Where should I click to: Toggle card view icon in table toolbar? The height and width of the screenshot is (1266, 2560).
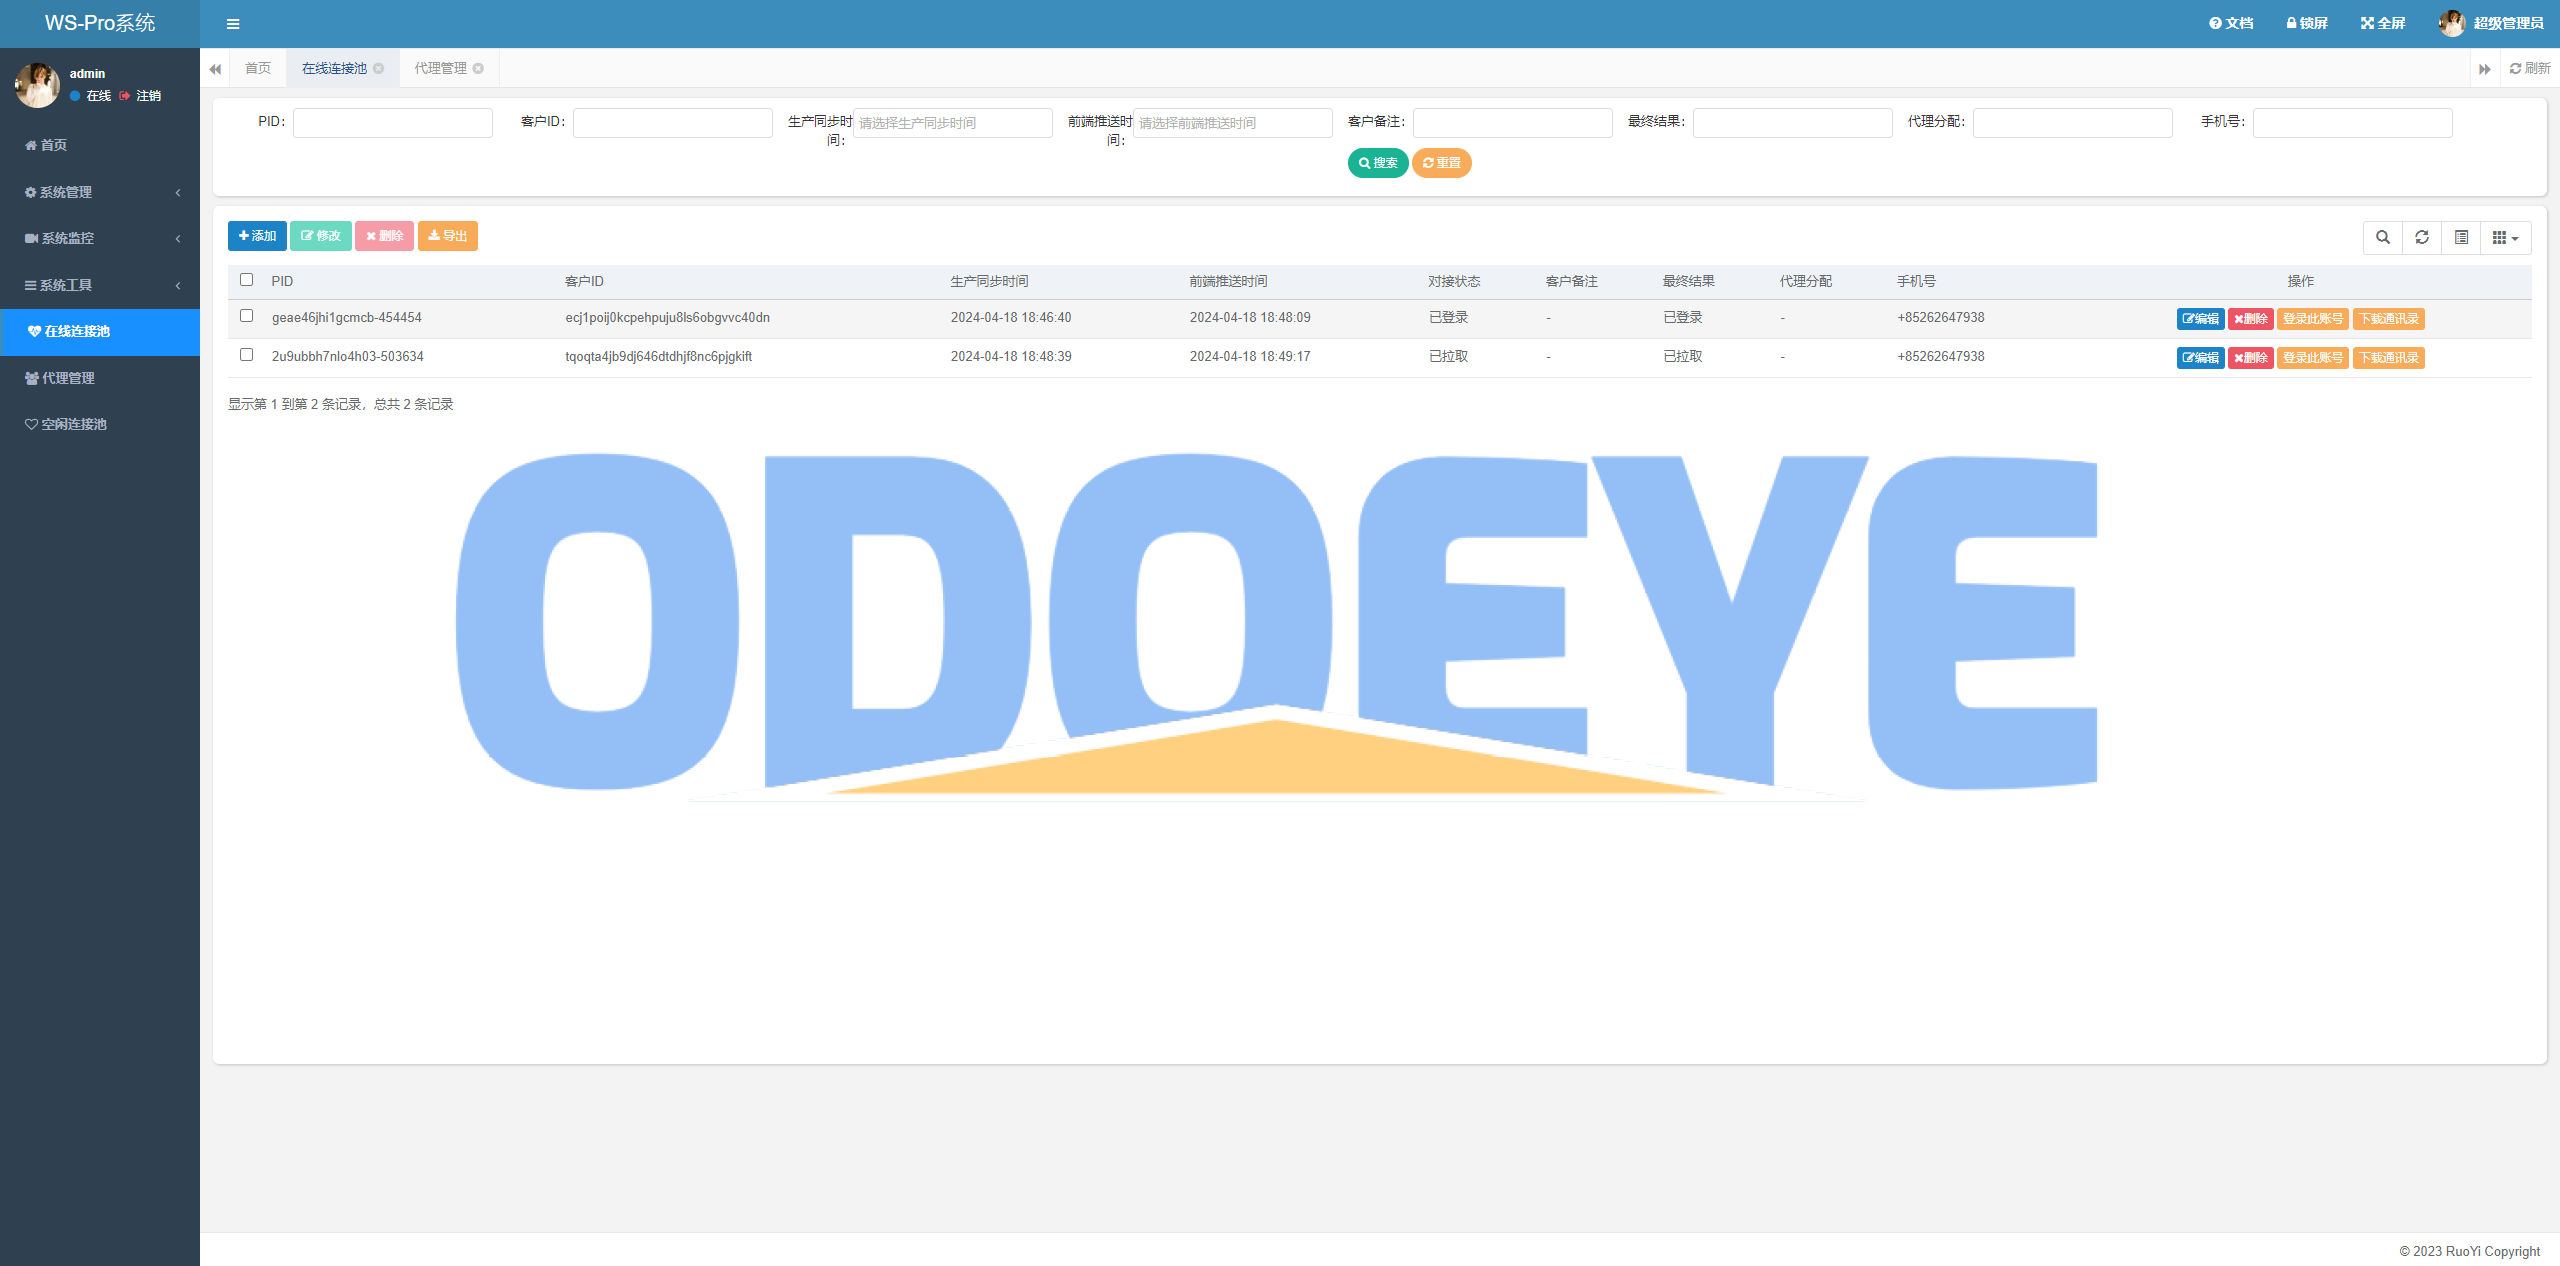click(x=2461, y=237)
